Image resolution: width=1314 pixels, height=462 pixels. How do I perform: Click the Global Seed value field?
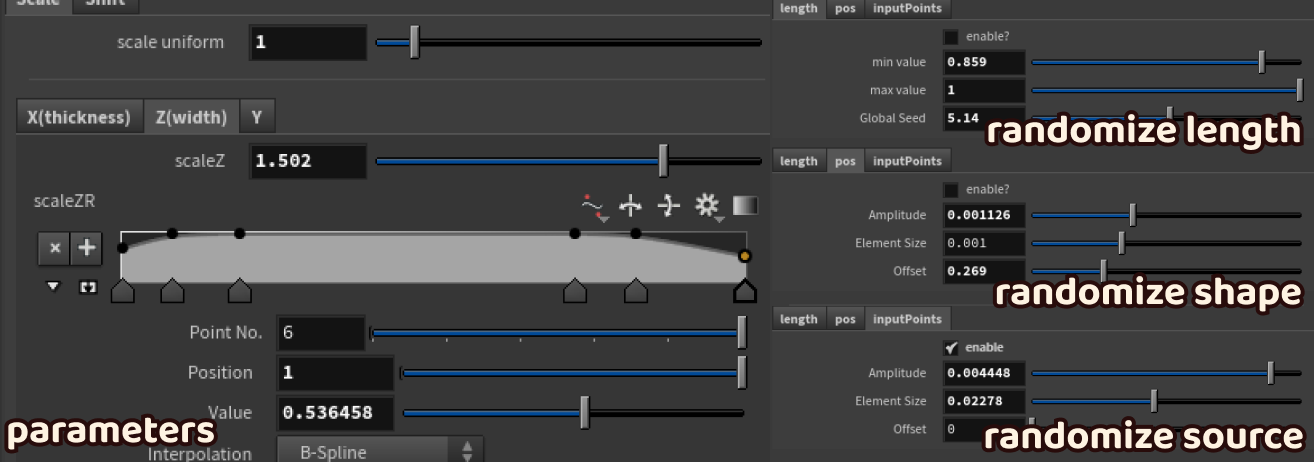coord(984,118)
